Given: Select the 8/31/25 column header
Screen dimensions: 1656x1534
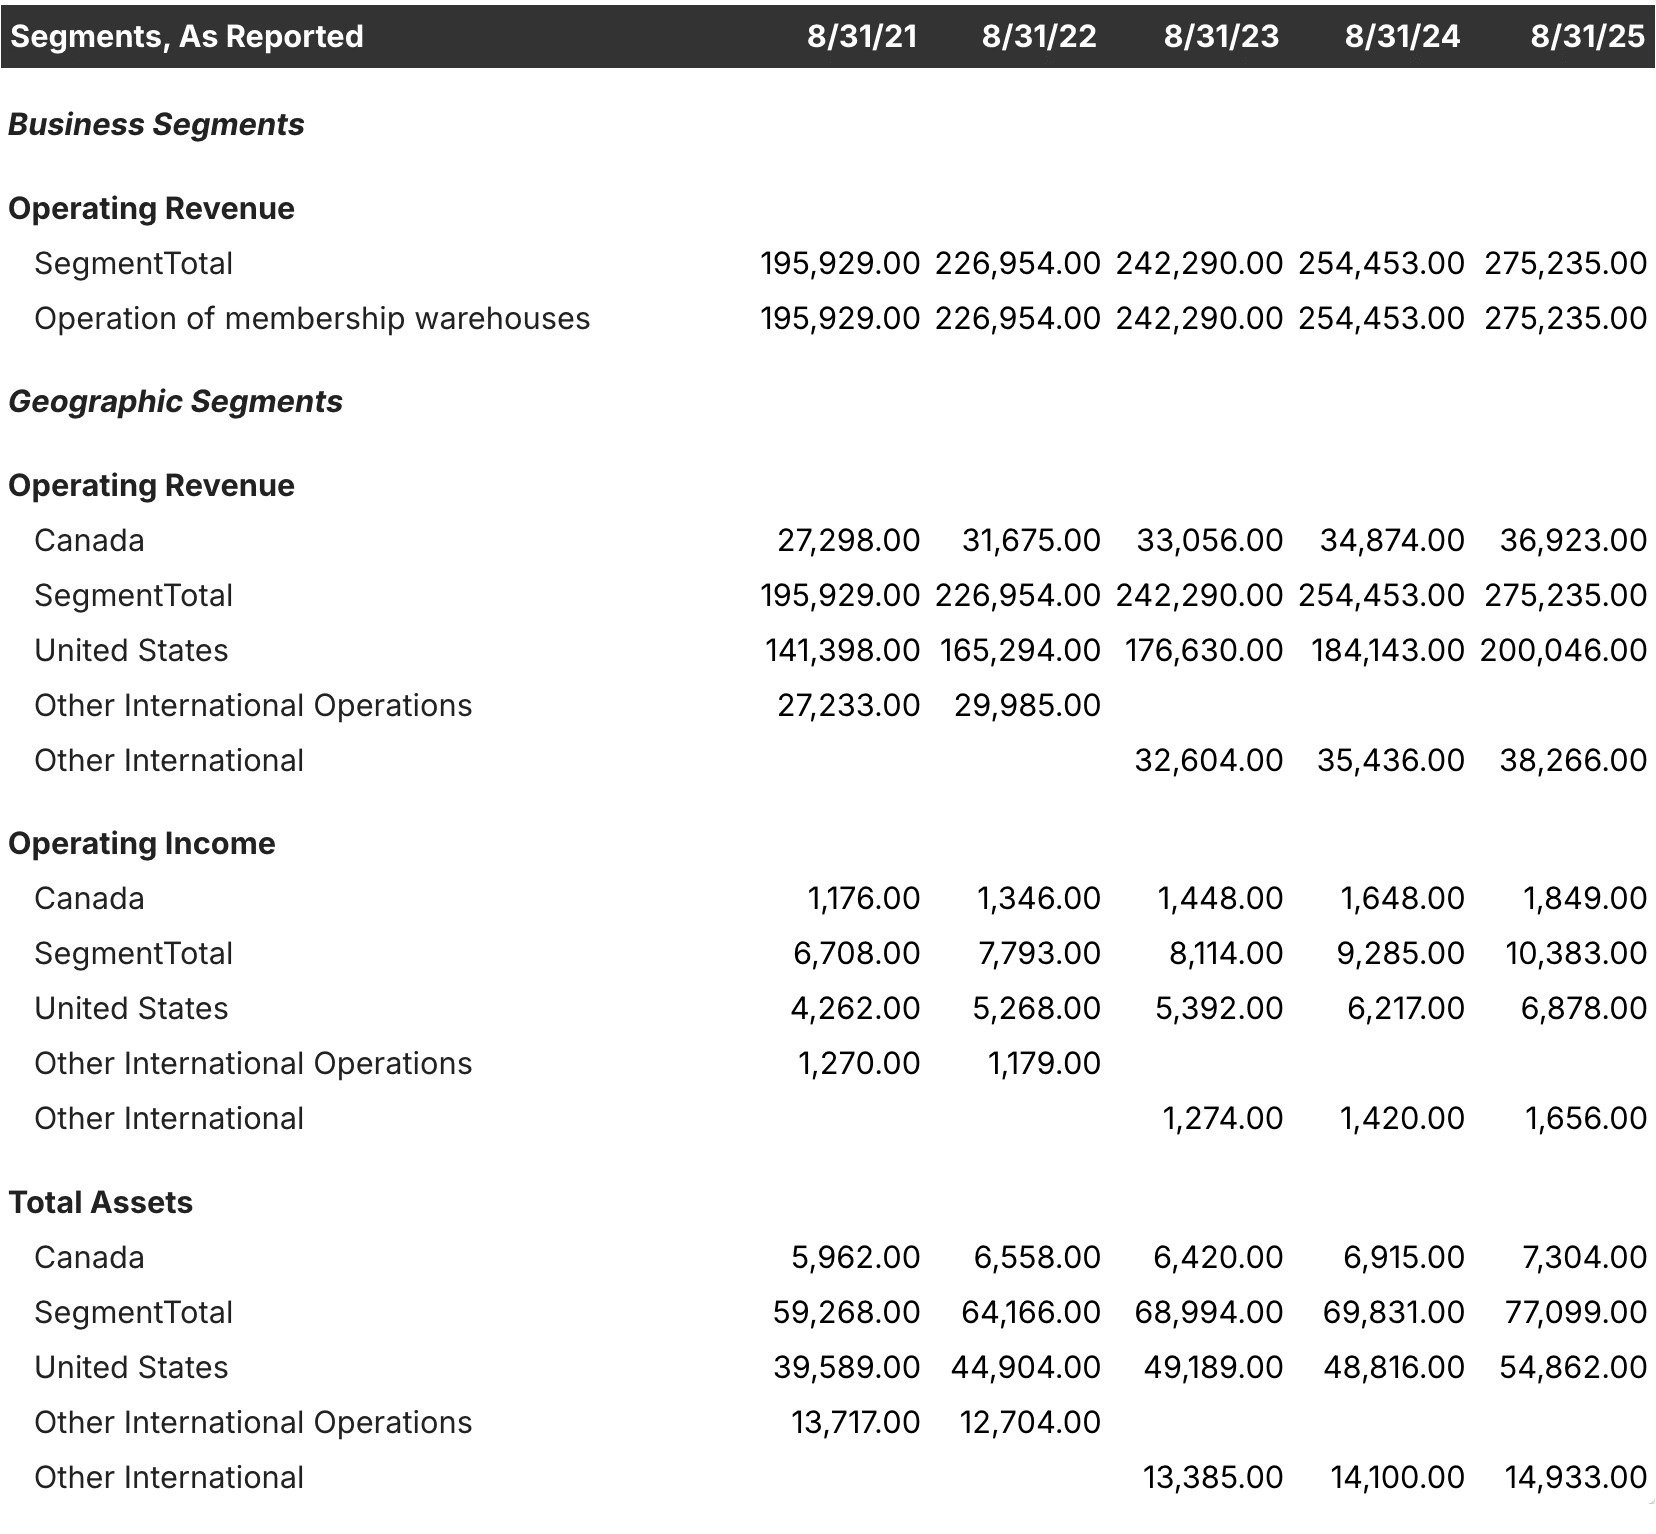Looking at the screenshot, I should coord(1587,37).
